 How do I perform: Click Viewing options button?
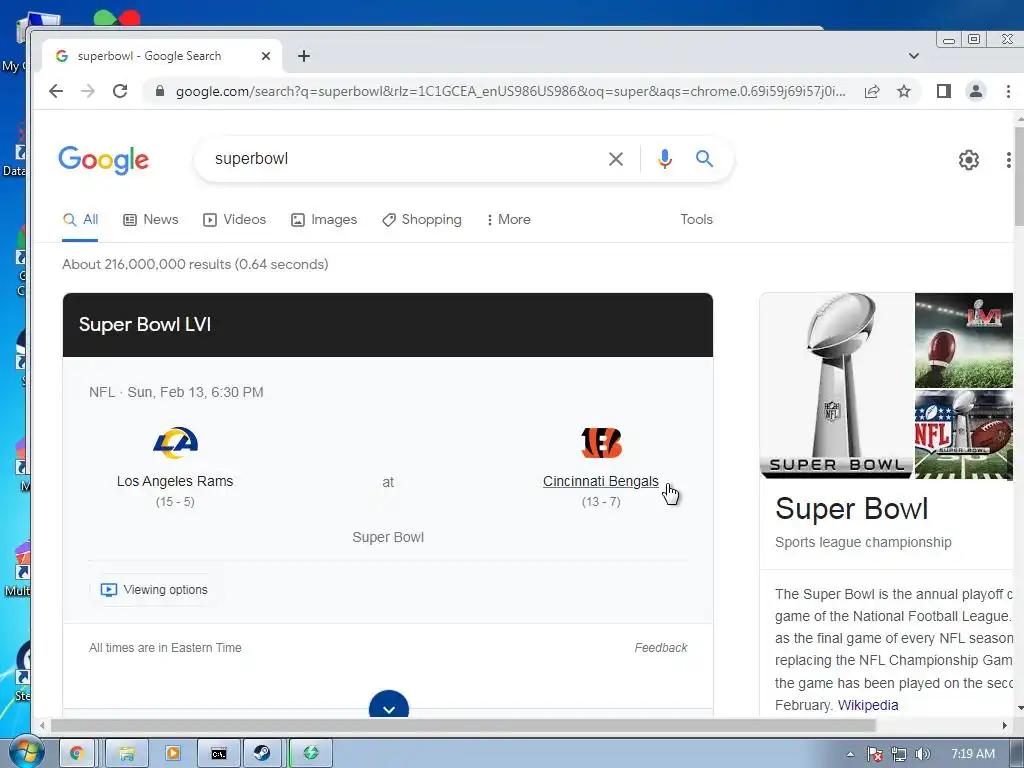154,590
